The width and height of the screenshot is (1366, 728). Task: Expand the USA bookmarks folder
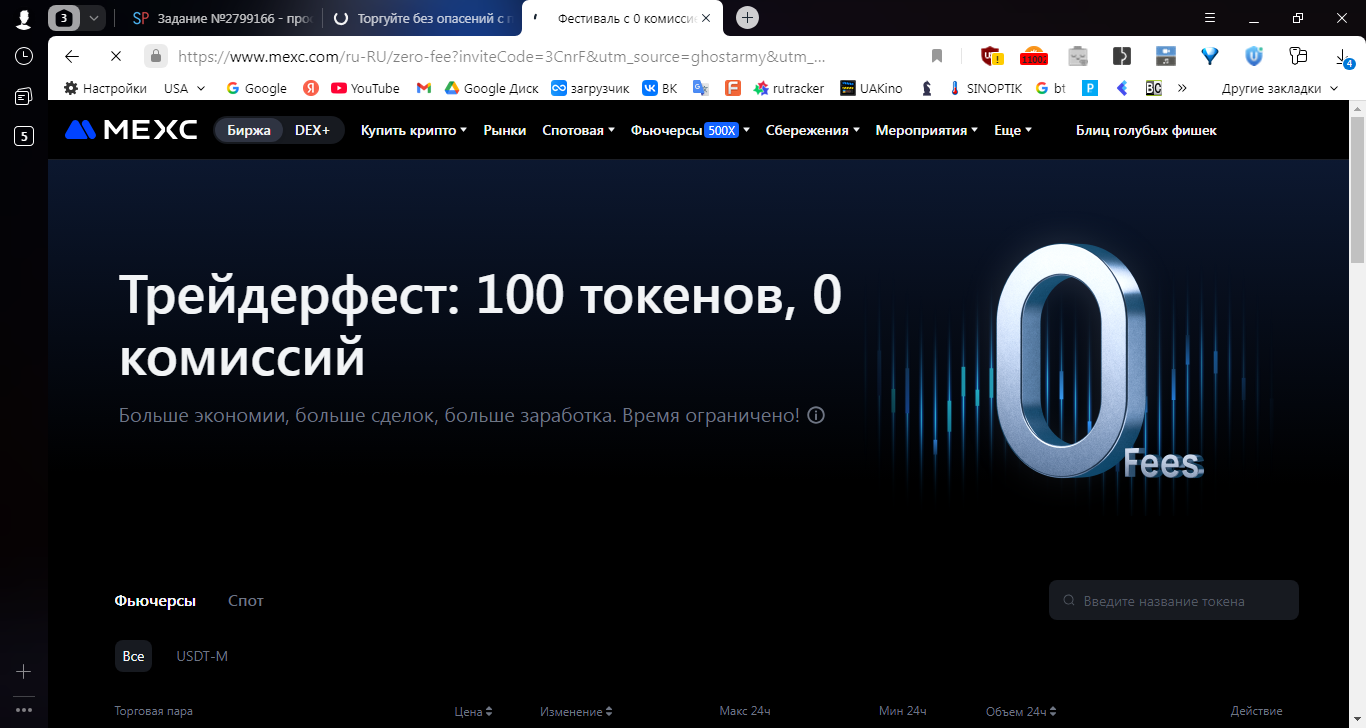pyautogui.click(x=185, y=88)
